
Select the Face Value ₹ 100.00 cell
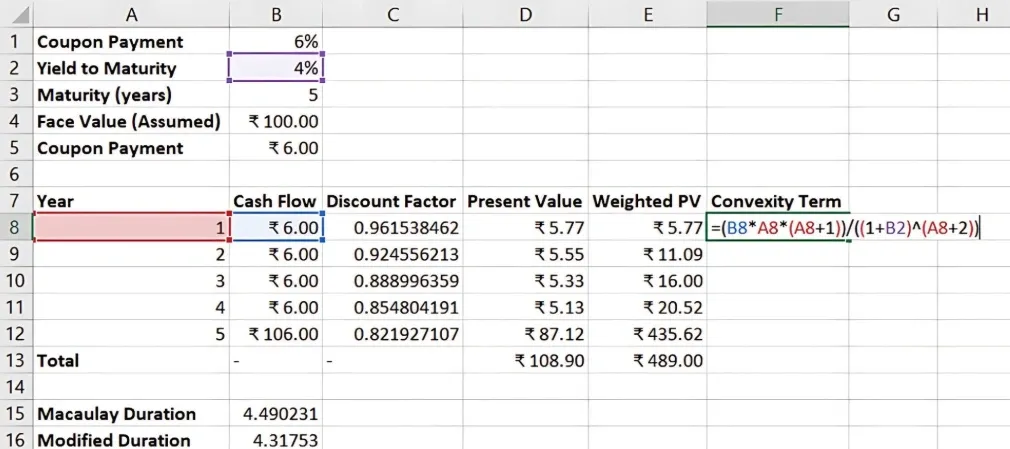pos(276,122)
